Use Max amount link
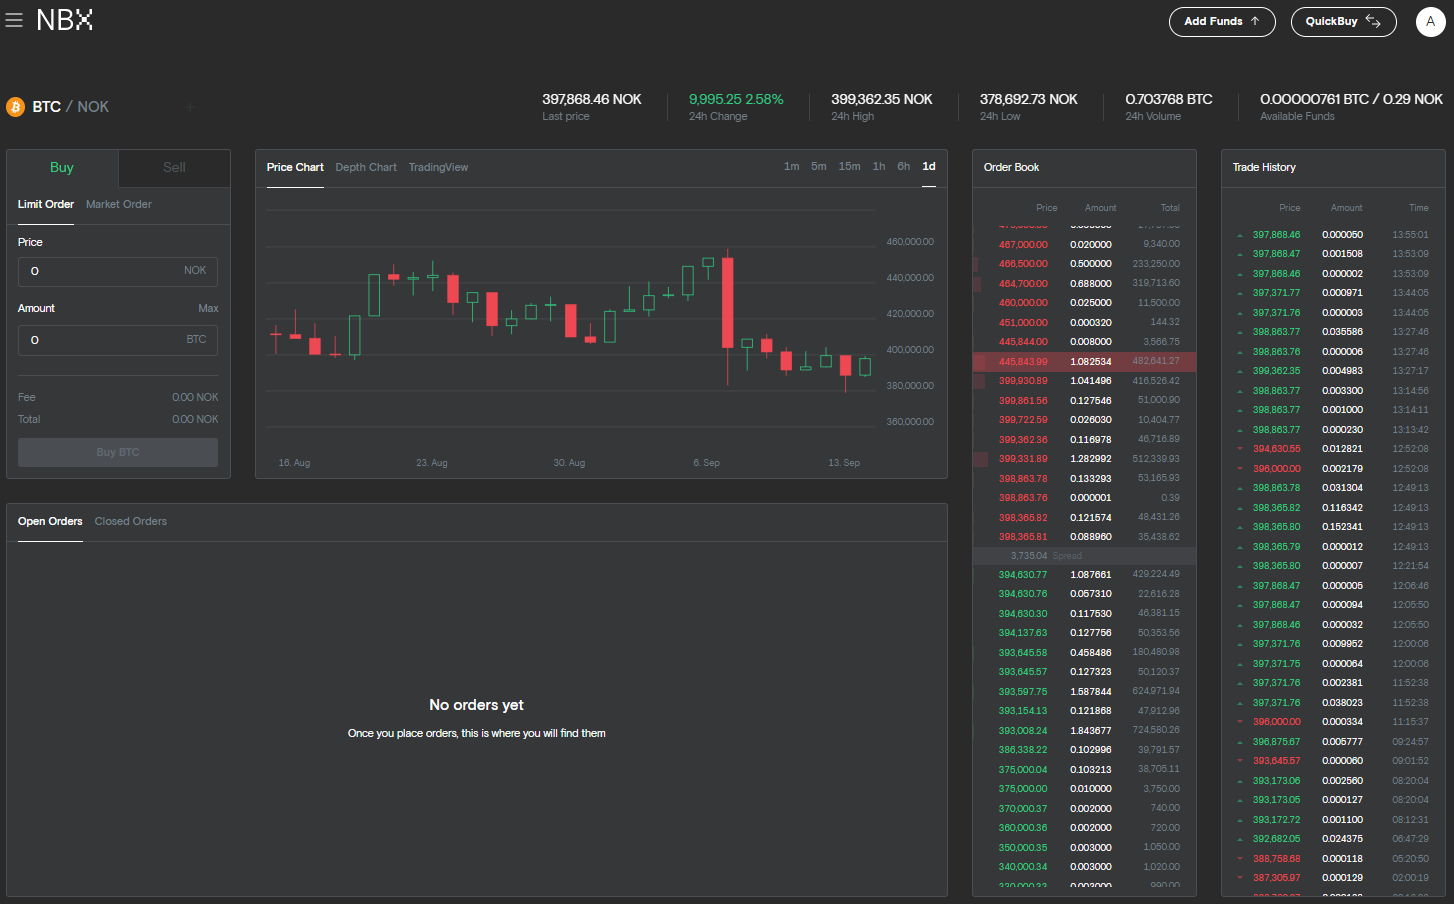This screenshot has width=1454, height=904. 208,309
